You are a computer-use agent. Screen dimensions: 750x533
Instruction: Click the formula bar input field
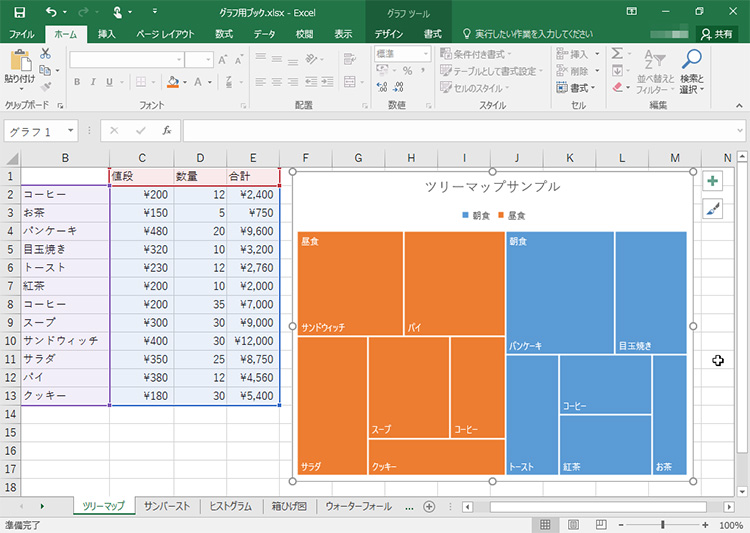pos(460,131)
